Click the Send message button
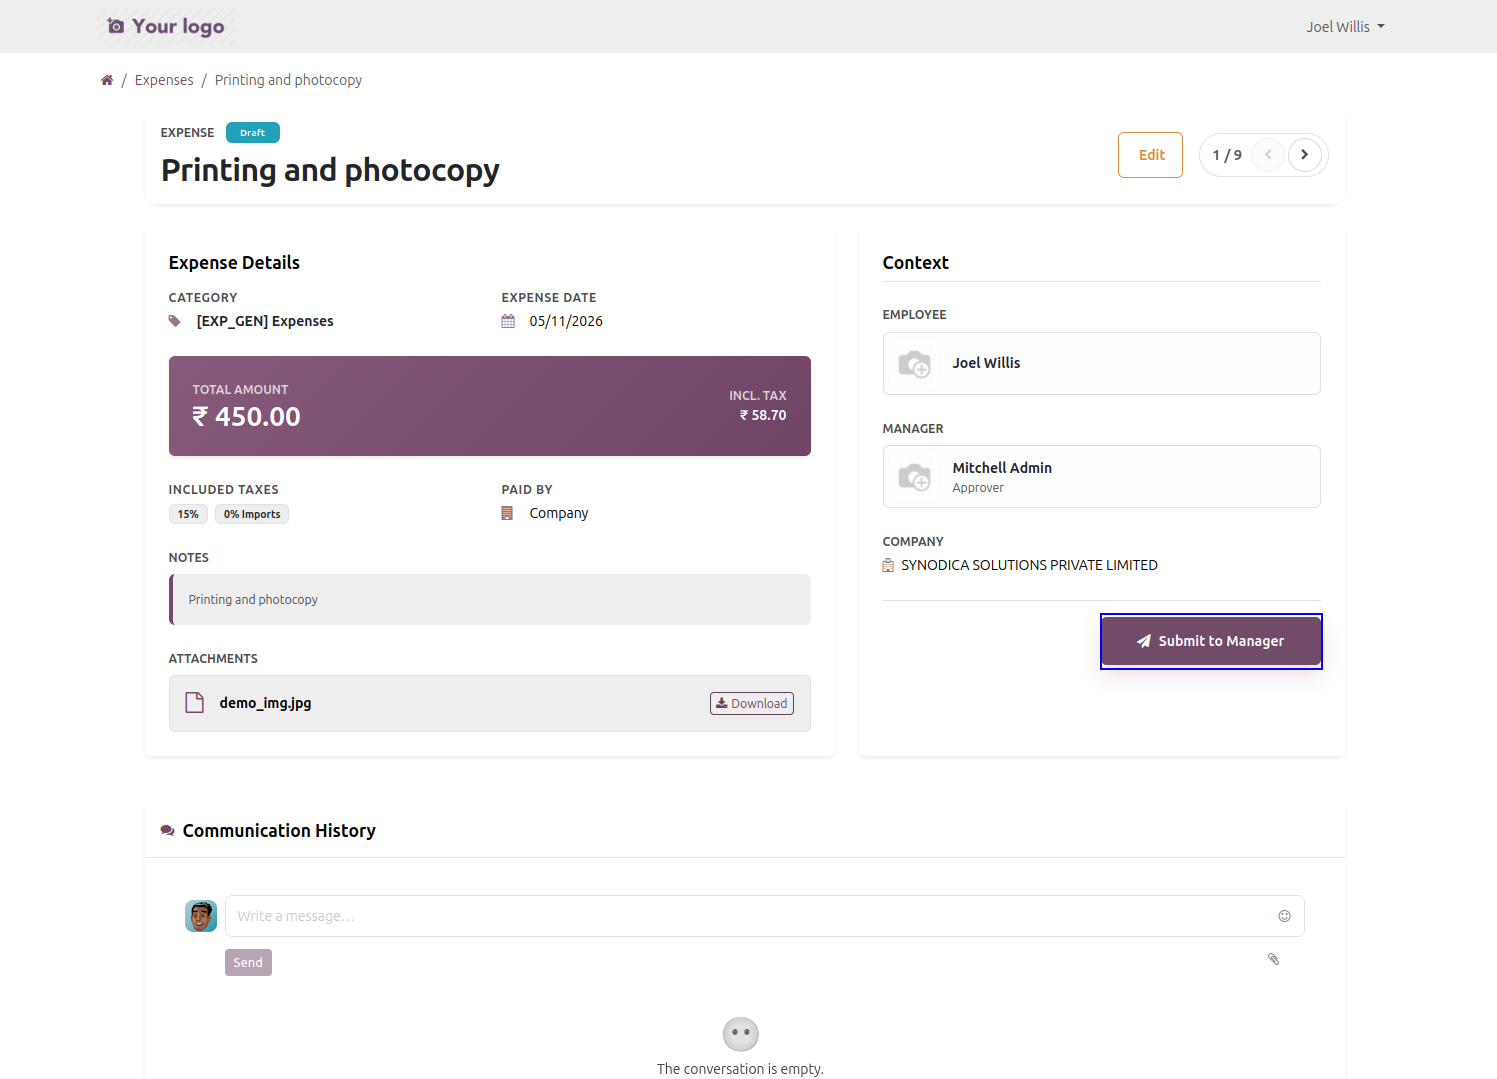Image resolution: width=1497 pixels, height=1079 pixels. pyautogui.click(x=248, y=963)
